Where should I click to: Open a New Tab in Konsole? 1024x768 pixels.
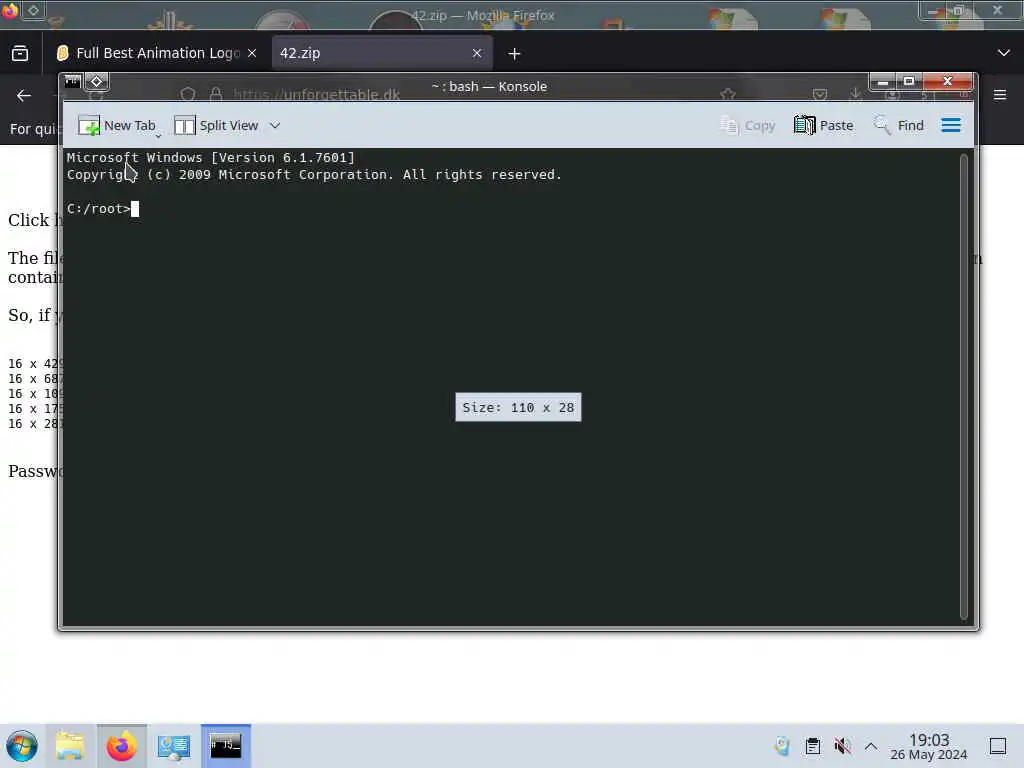(x=118, y=125)
